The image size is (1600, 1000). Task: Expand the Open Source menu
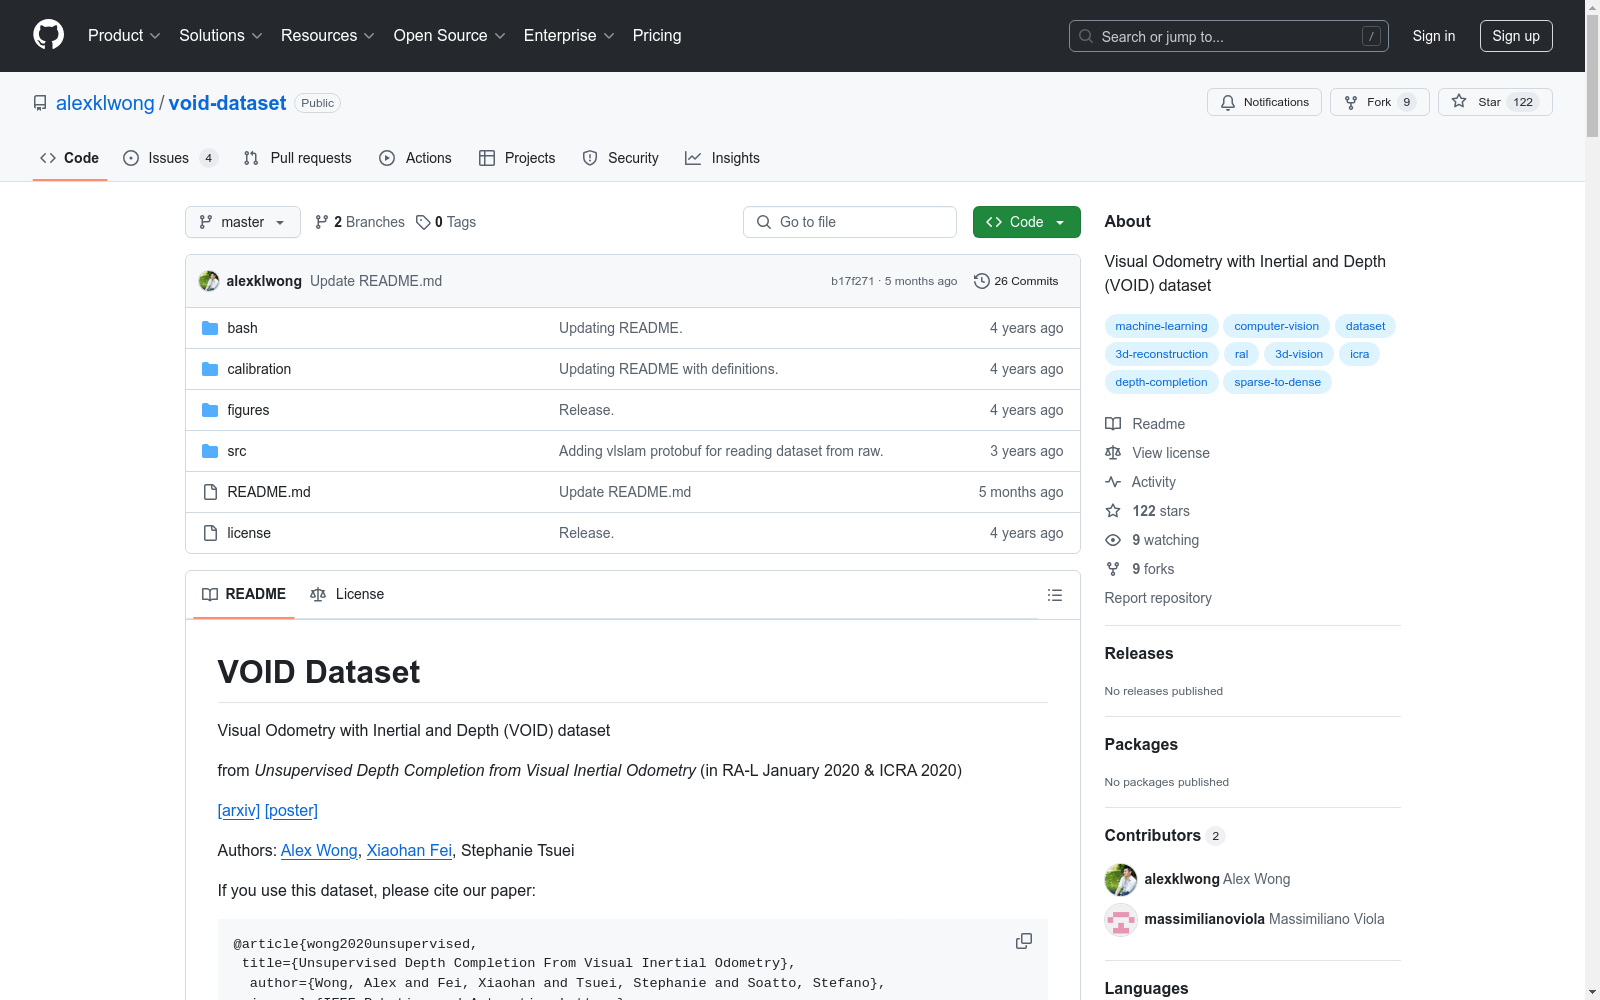tap(450, 36)
